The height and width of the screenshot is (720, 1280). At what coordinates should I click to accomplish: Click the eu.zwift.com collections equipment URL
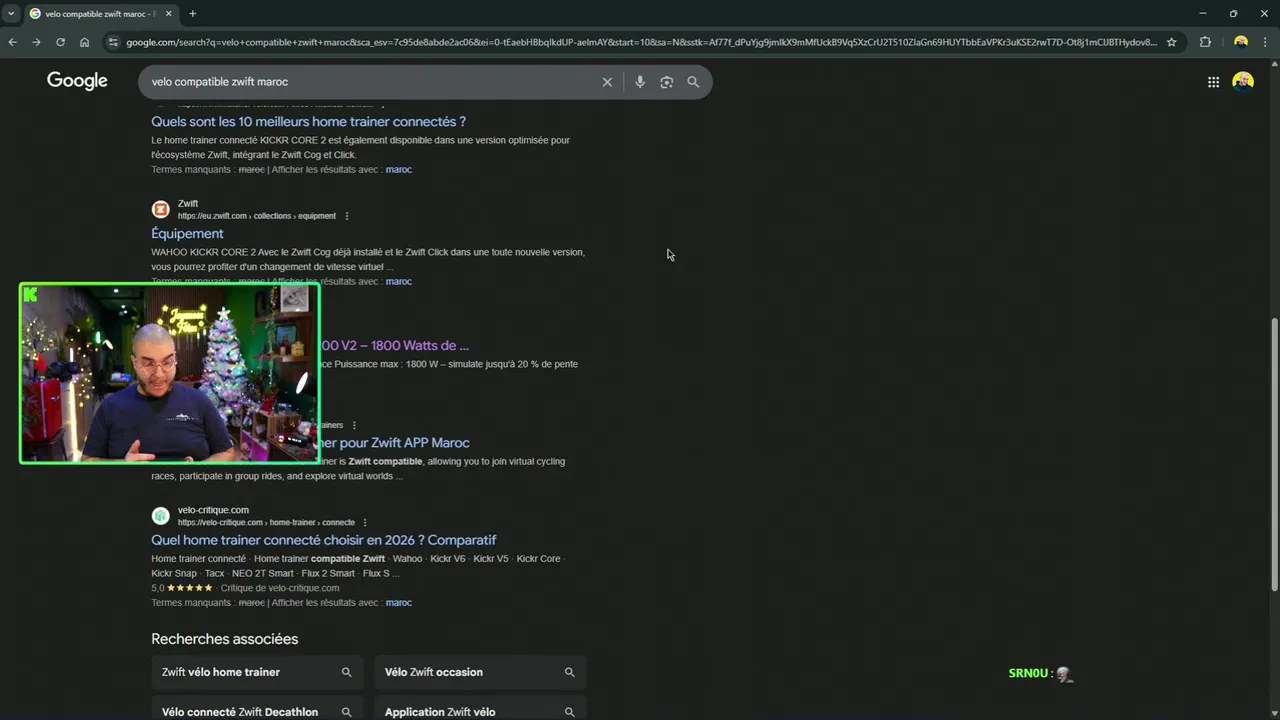257,216
